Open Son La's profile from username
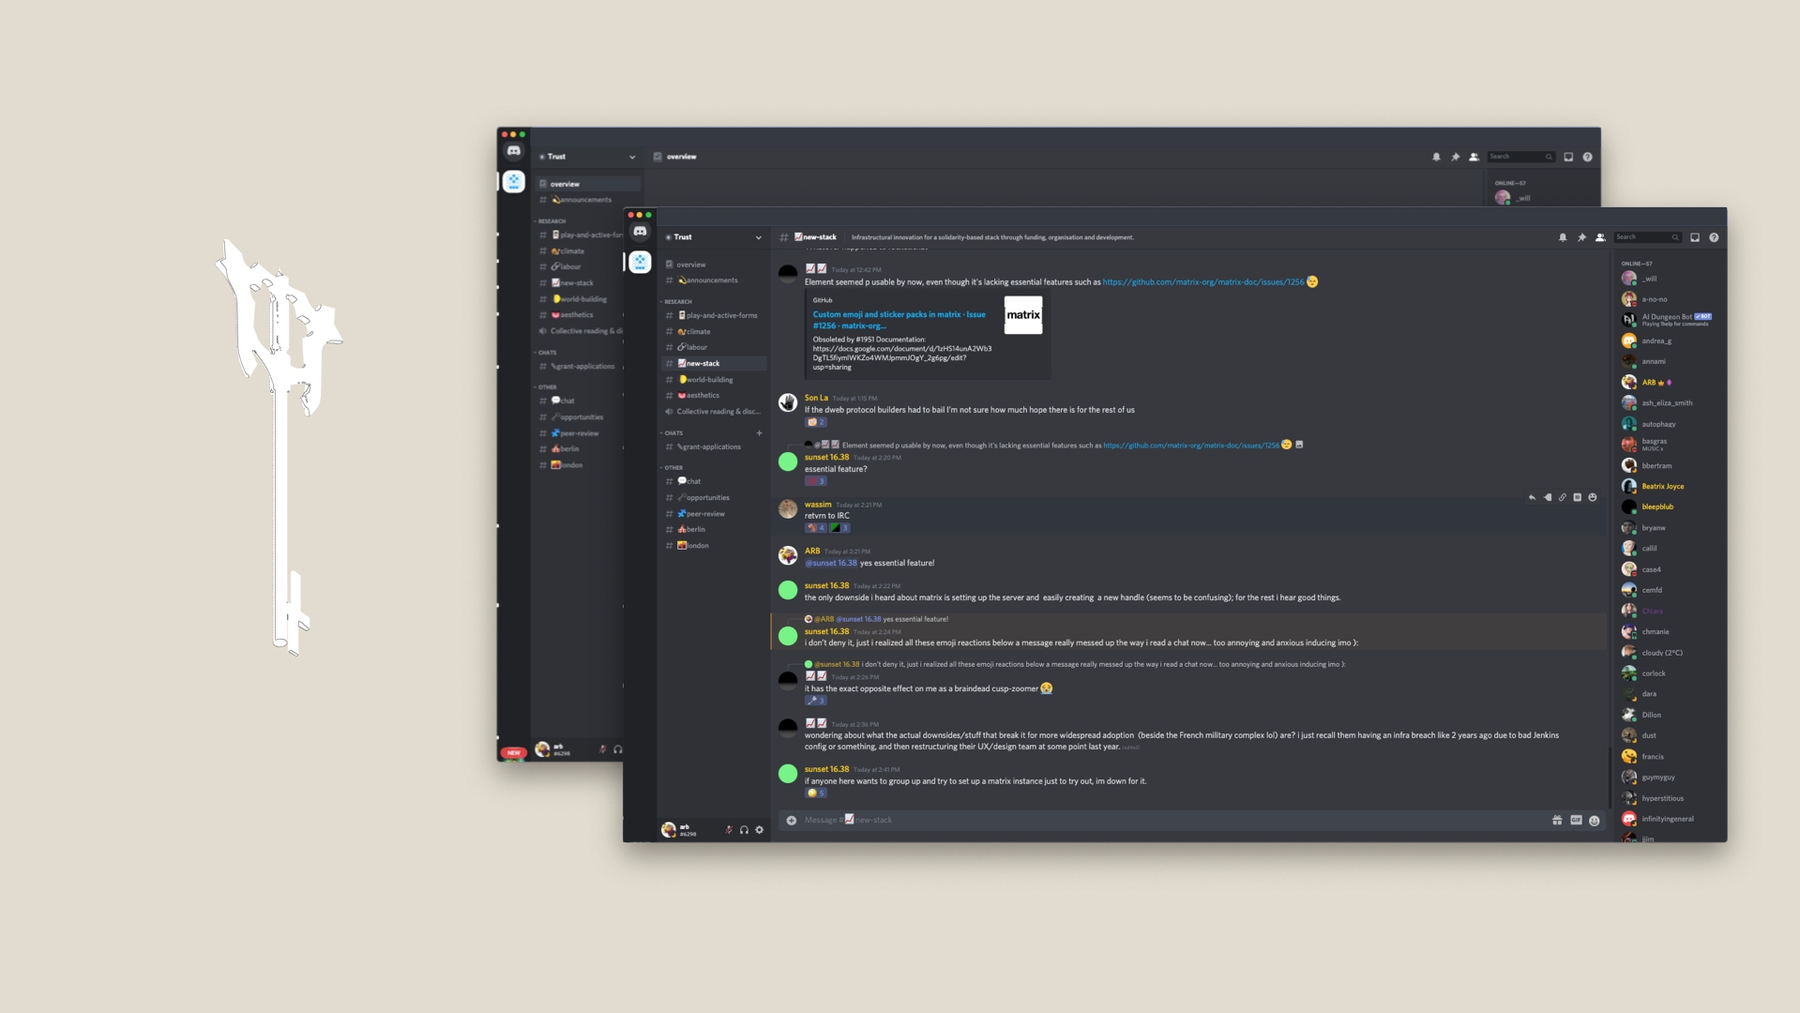Viewport: 1800px width, 1013px height. pyautogui.click(x=816, y=398)
